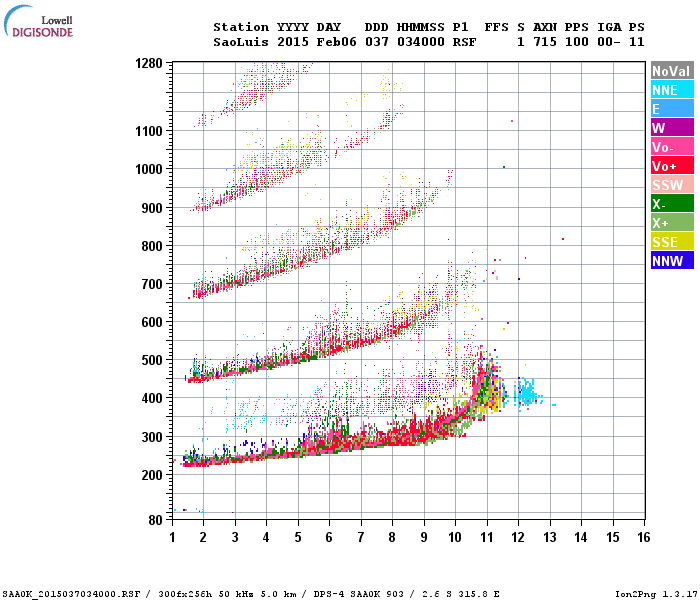
Task: Click y-axis label '600'
Action: (152, 322)
